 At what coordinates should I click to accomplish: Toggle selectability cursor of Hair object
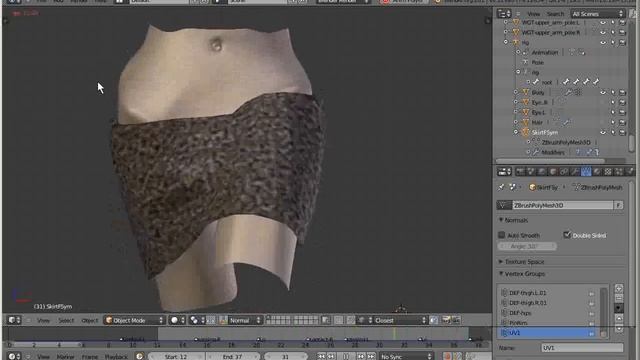click(613, 122)
